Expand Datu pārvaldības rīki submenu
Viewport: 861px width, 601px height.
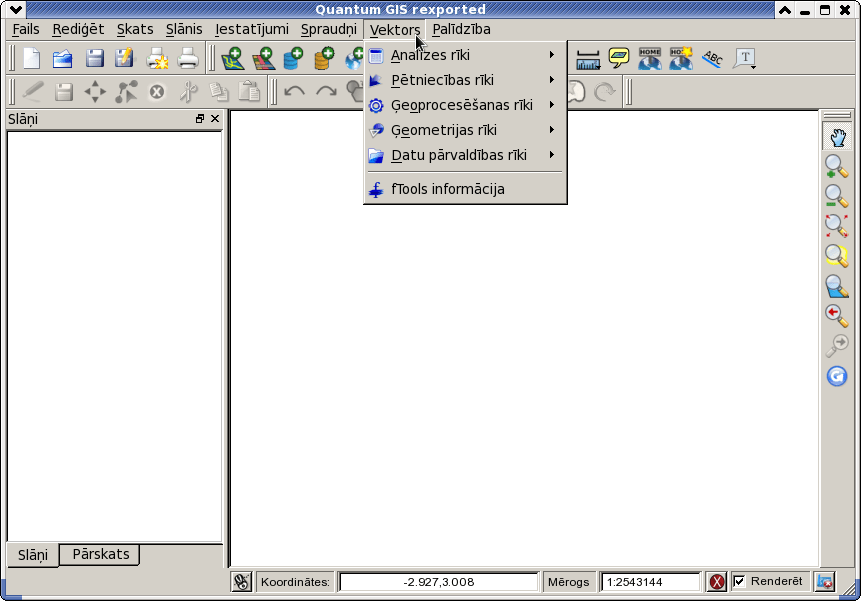coord(465,155)
